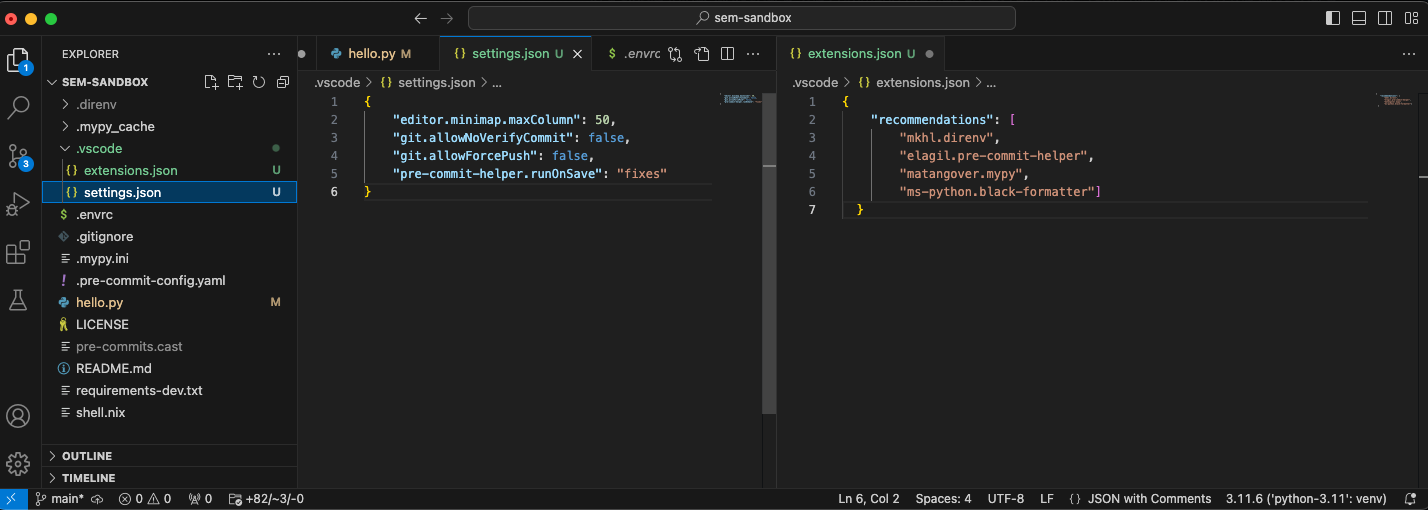Click the settings.json minimap

pos(740,100)
